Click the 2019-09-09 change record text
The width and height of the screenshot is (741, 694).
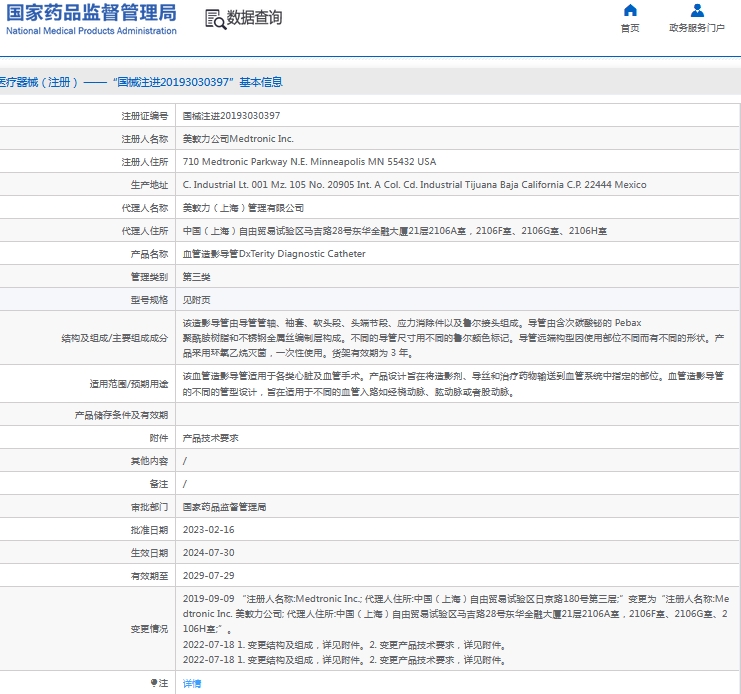[456, 614]
